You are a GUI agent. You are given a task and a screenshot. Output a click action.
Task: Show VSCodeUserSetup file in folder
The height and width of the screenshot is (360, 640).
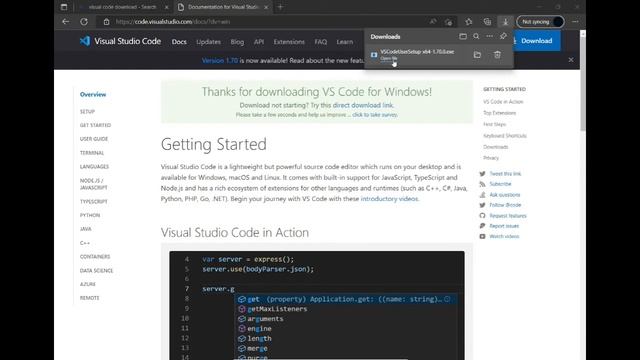coord(477,55)
